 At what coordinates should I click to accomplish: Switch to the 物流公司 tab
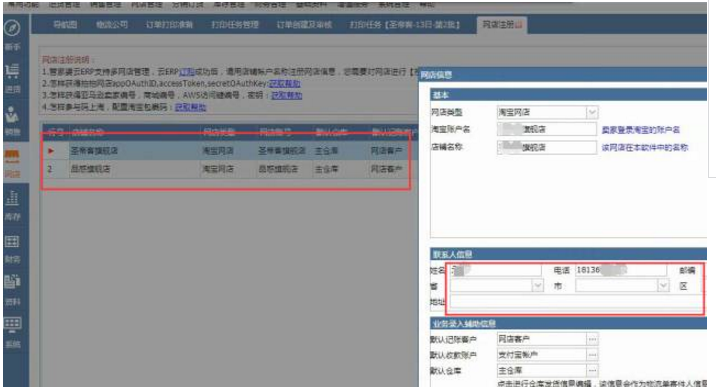click(112, 25)
